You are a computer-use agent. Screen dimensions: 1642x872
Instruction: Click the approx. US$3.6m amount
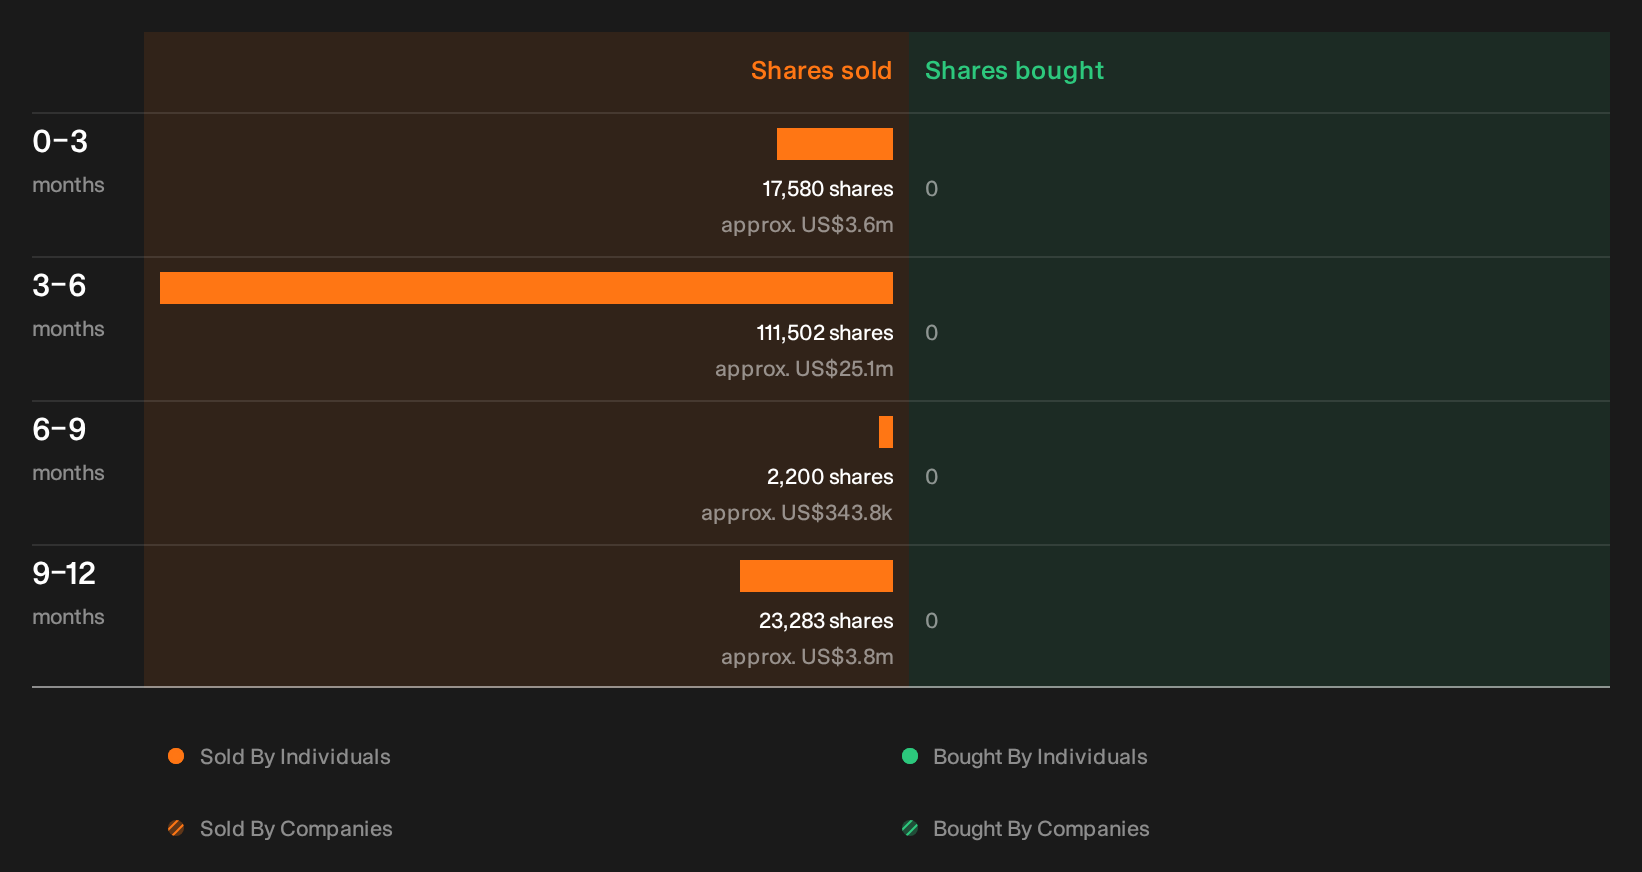[807, 225]
